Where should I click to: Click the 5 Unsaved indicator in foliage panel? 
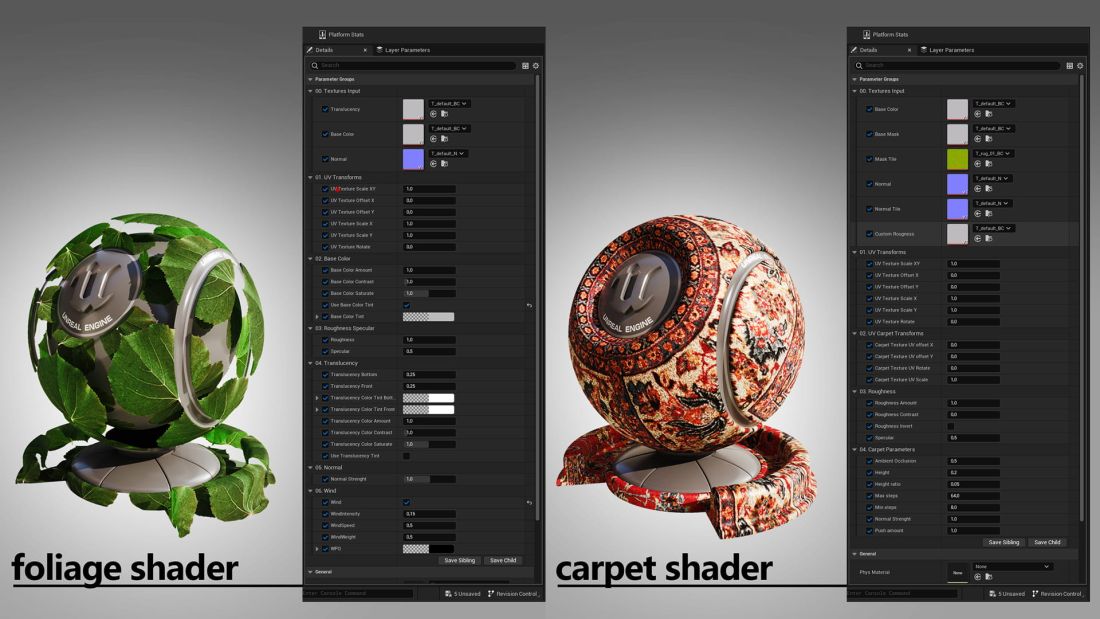463,594
